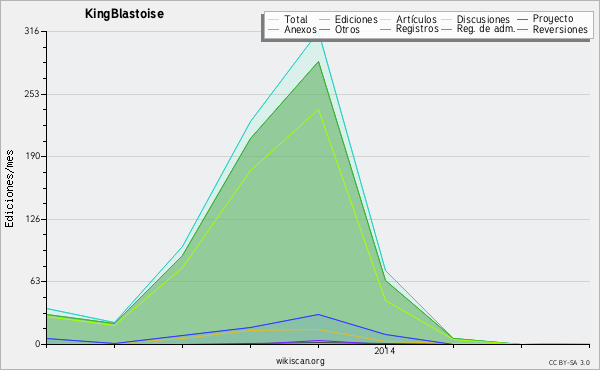Click the red Reversiones legend line swatch
The image size is (600, 370).
point(523,29)
